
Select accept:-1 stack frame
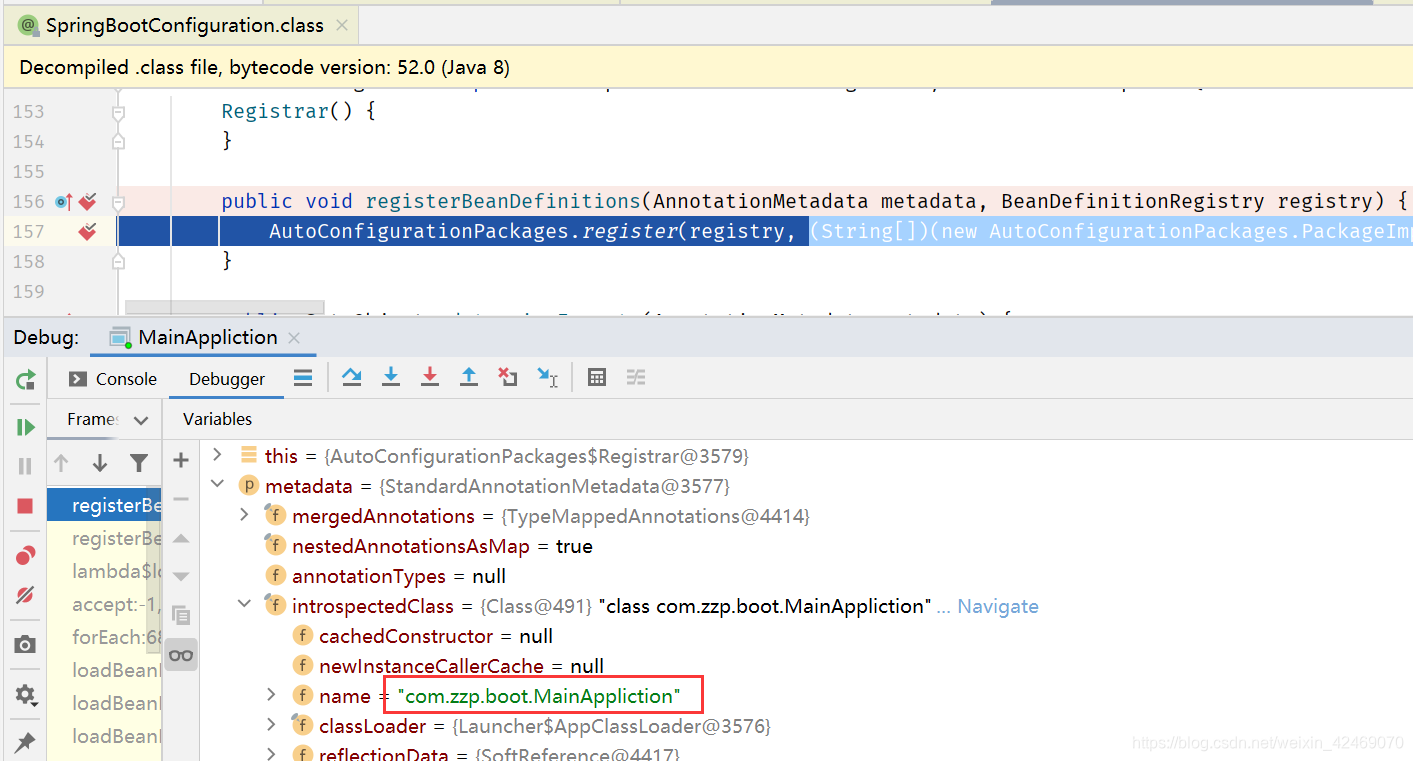[x=104, y=604]
